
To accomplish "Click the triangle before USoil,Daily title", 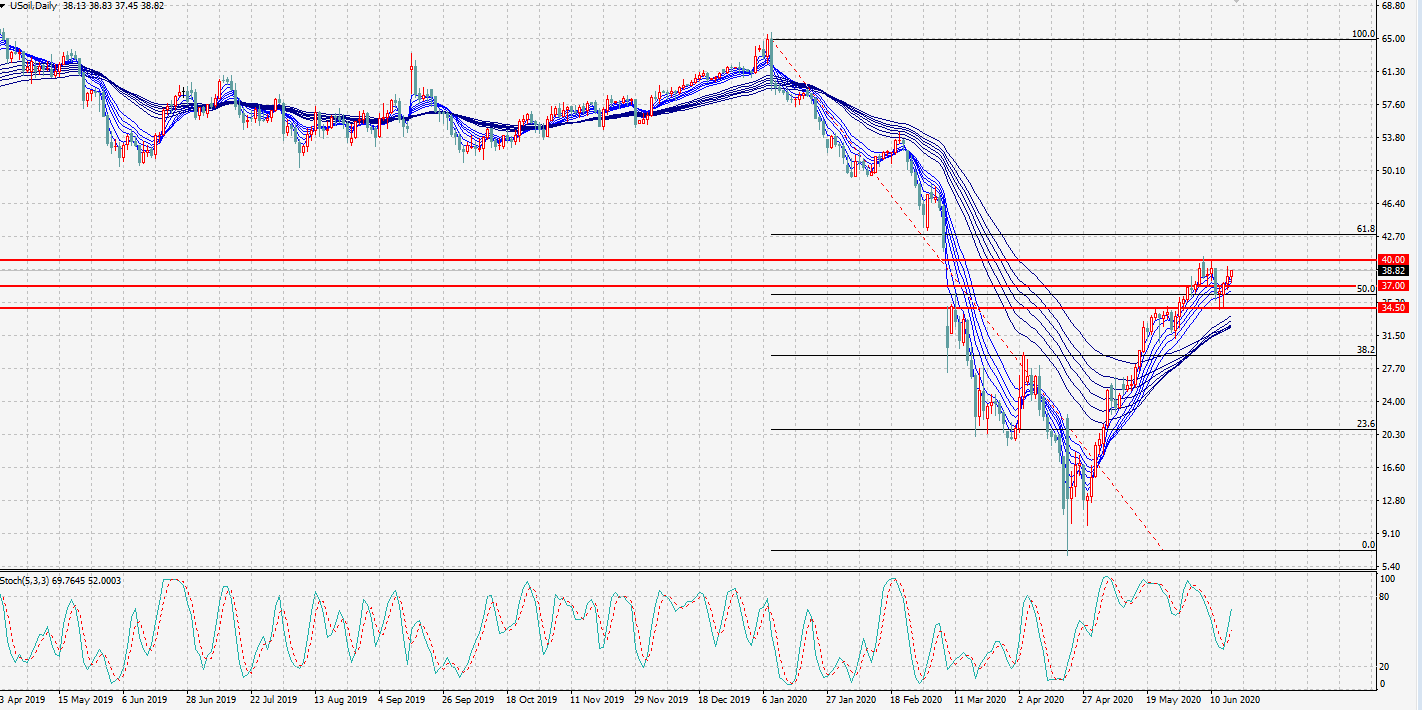I will coord(4,6).
